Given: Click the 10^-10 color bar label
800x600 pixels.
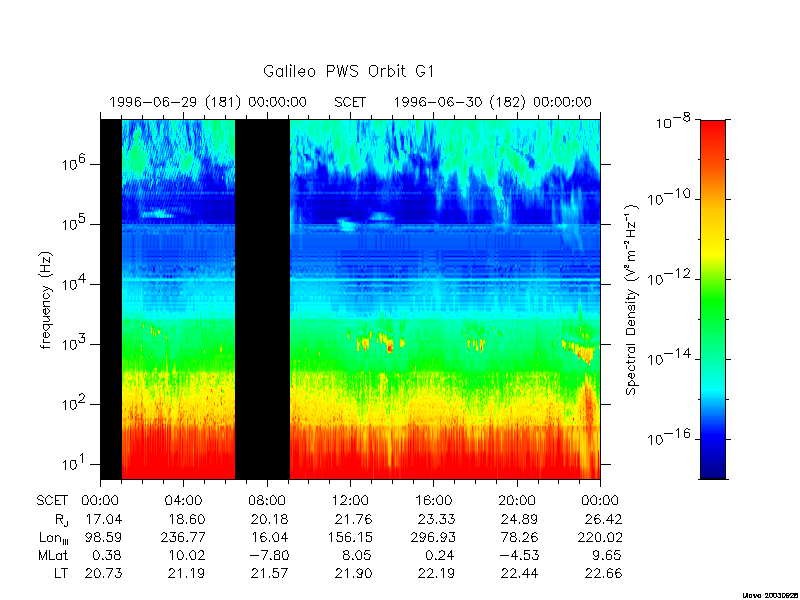Looking at the screenshot, I should [x=669, y=197].
